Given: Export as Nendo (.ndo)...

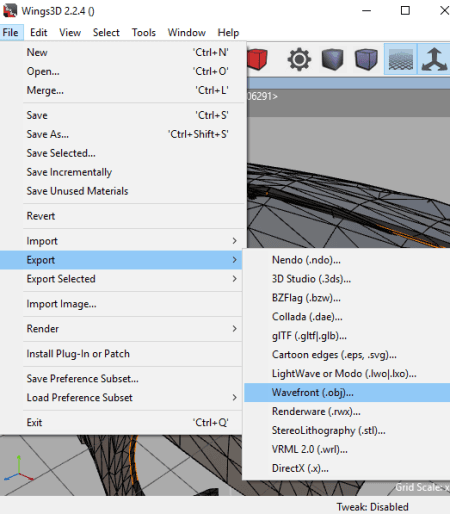Looking at the screenshot, I should coord(347,260).
